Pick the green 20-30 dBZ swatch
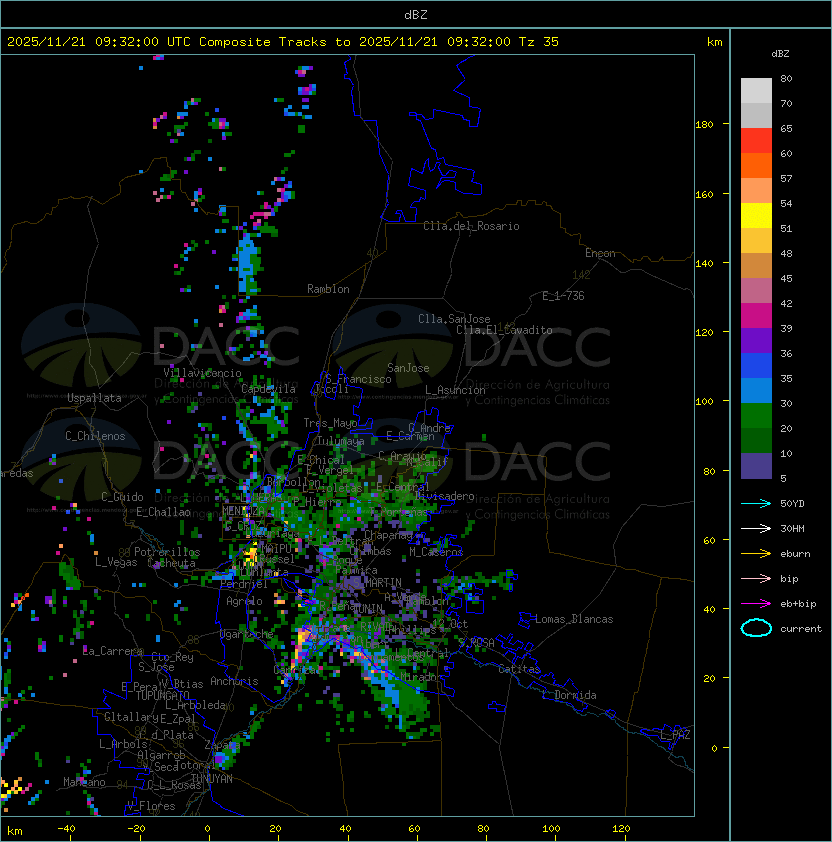This screenshot has height=842, width=832. pyautogui.click(x=756, y=415)
